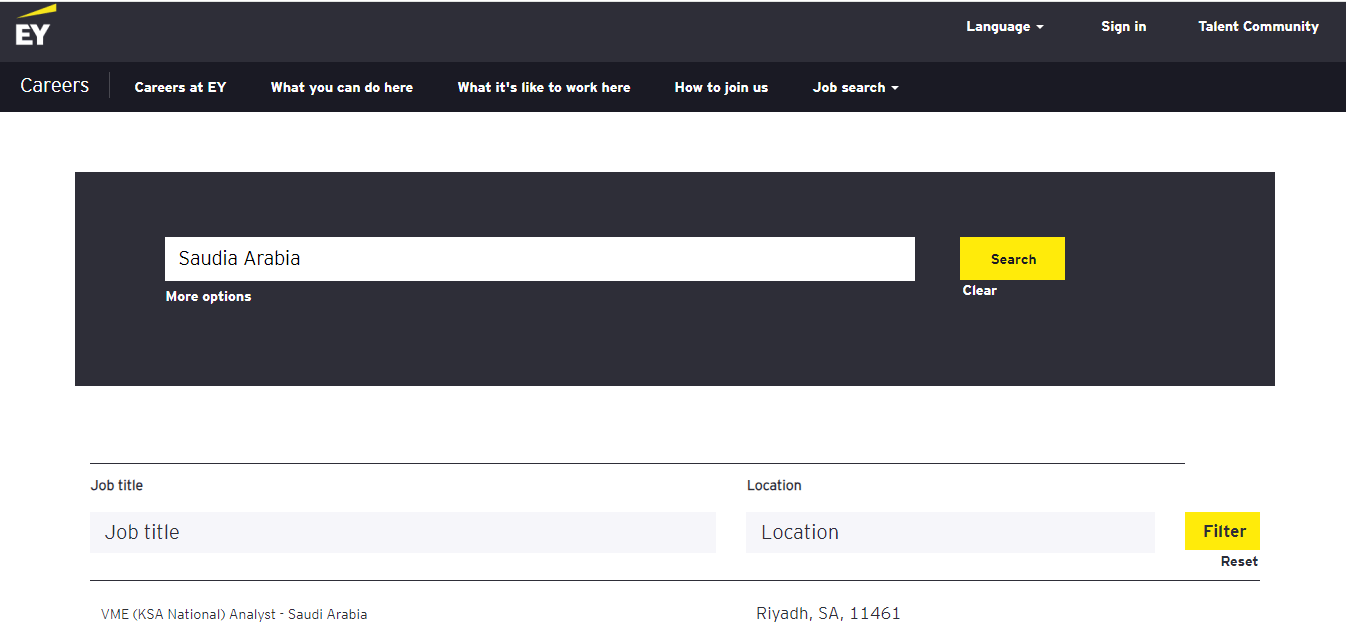Viewport: 1346px width, 634px height.
Task: Click the yellow Filter button
Action: pyautogui.click(x=1222, y=531)
